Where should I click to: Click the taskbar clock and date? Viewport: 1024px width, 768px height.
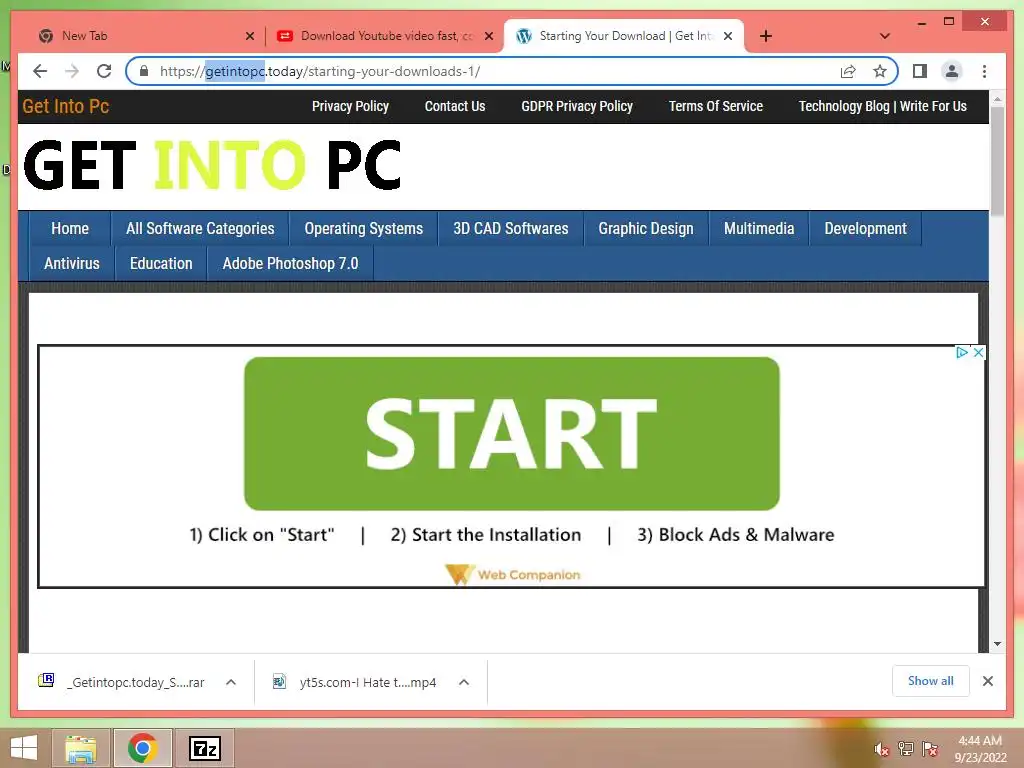pyautogui.click(x=980, y=749)
